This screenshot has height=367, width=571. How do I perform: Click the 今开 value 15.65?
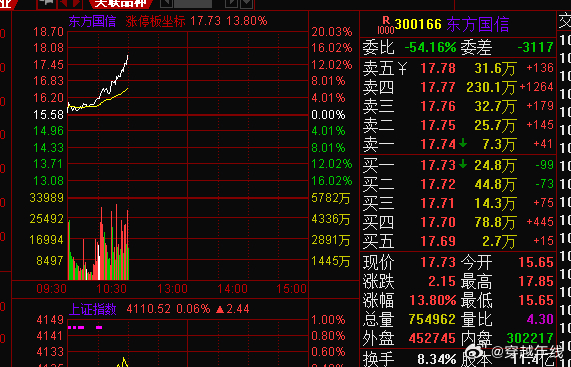tap(536, 262)
